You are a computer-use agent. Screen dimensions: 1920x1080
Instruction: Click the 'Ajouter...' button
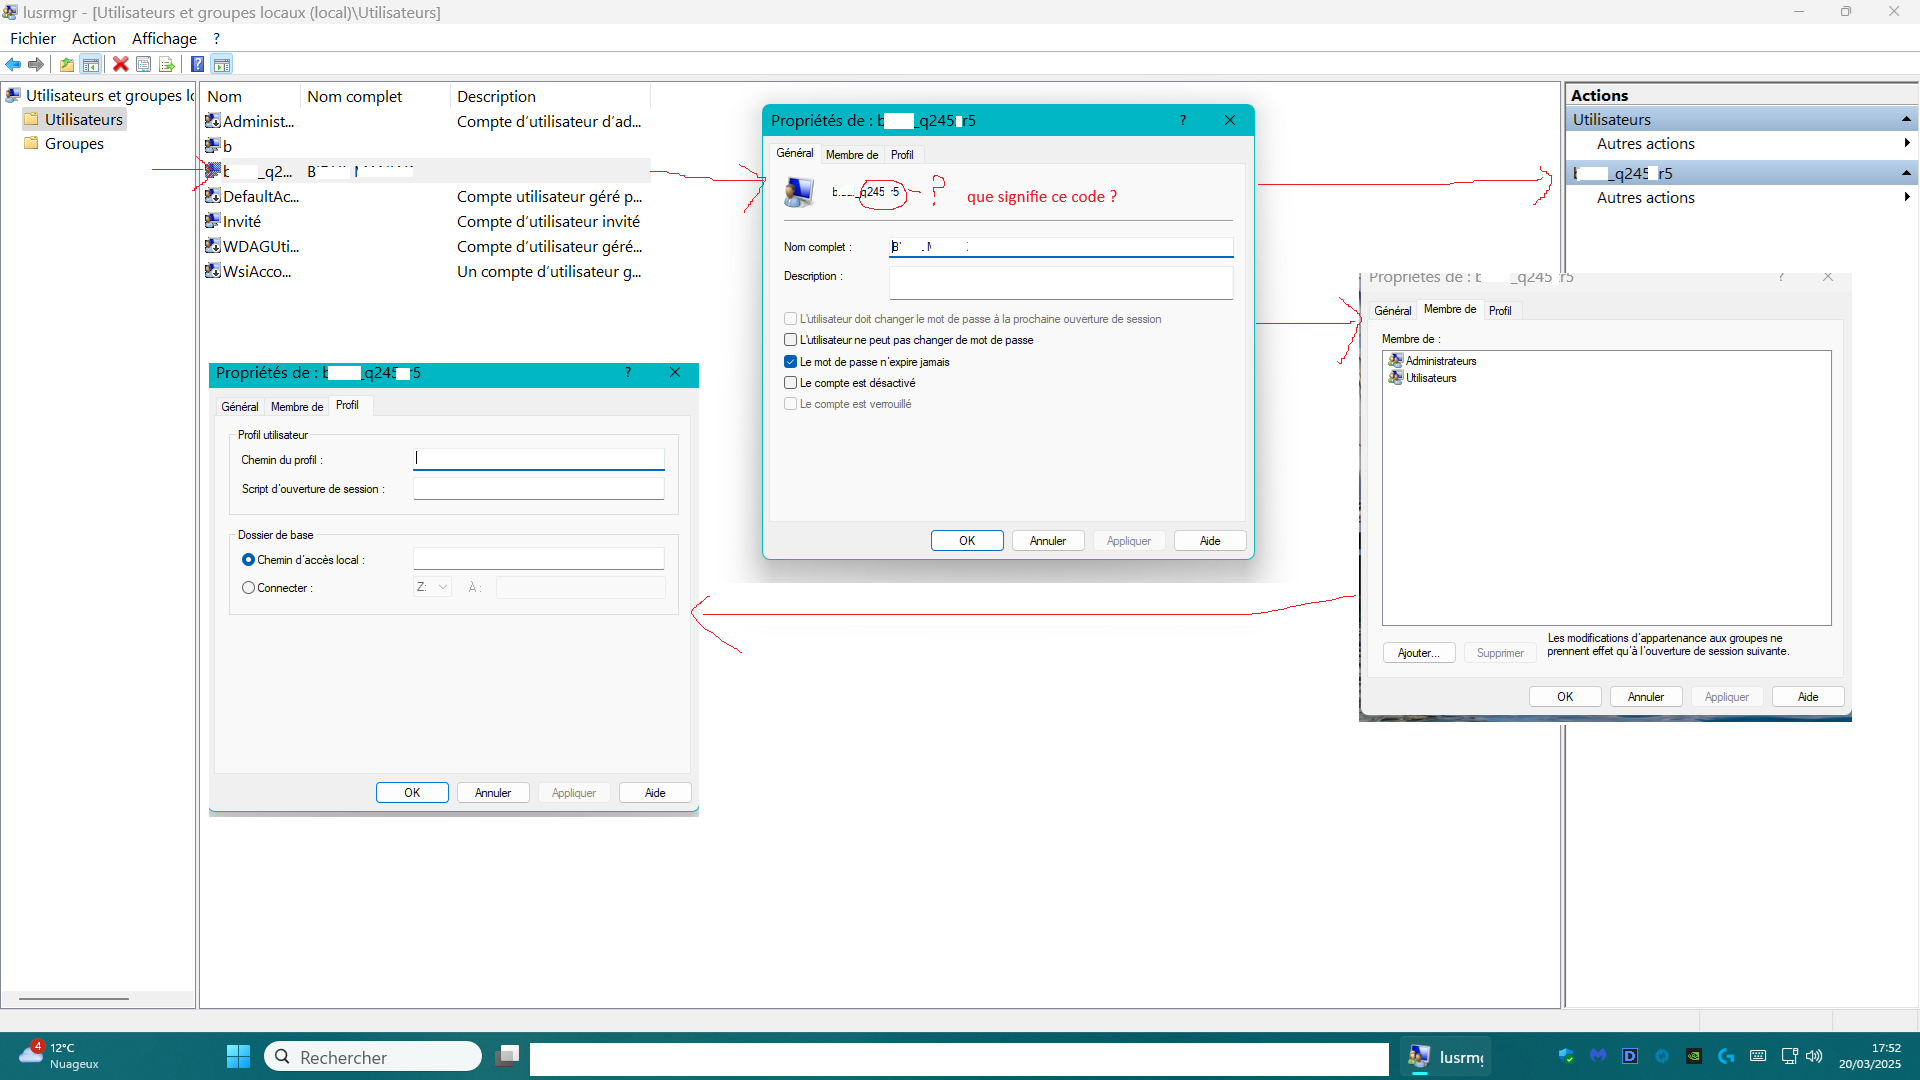tap(1418, 653)
